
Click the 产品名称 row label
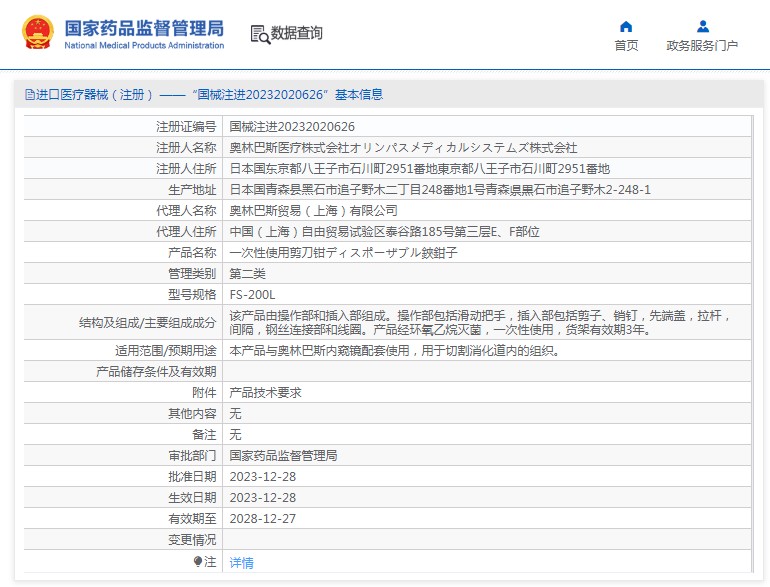pos(192,253)
